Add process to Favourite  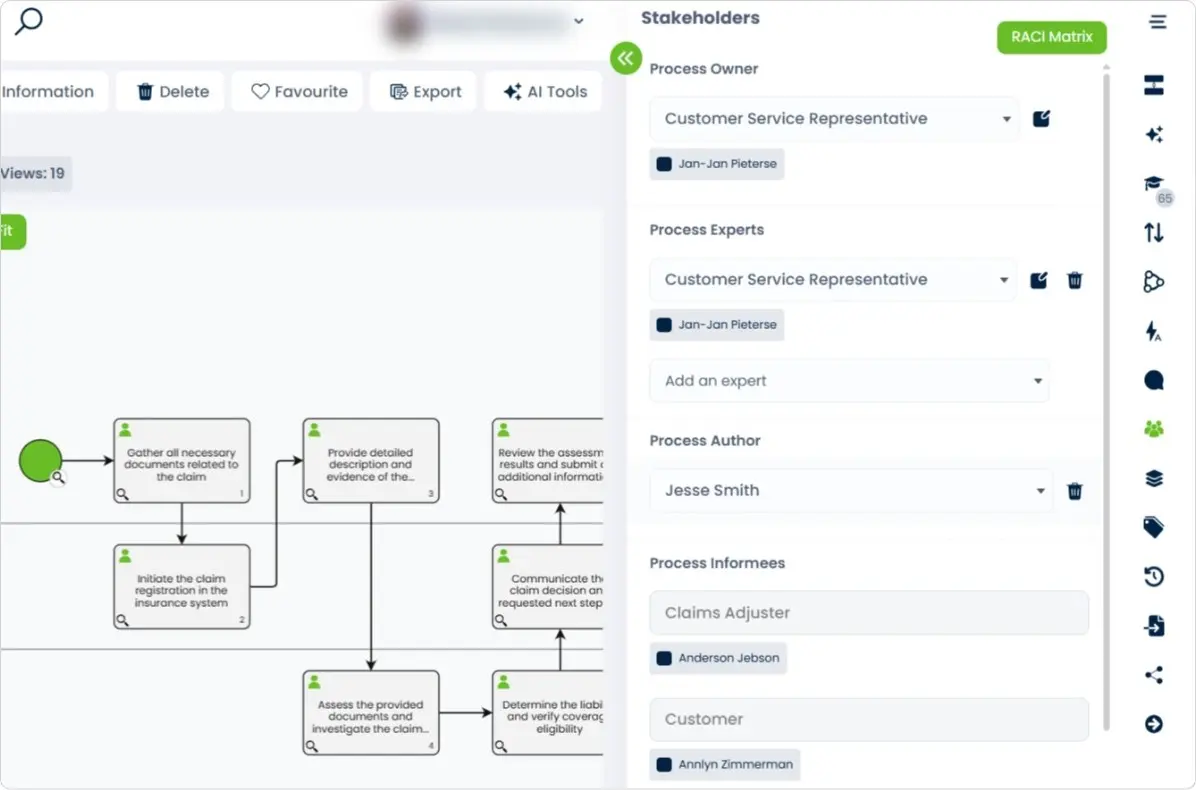tap(298, 92)
